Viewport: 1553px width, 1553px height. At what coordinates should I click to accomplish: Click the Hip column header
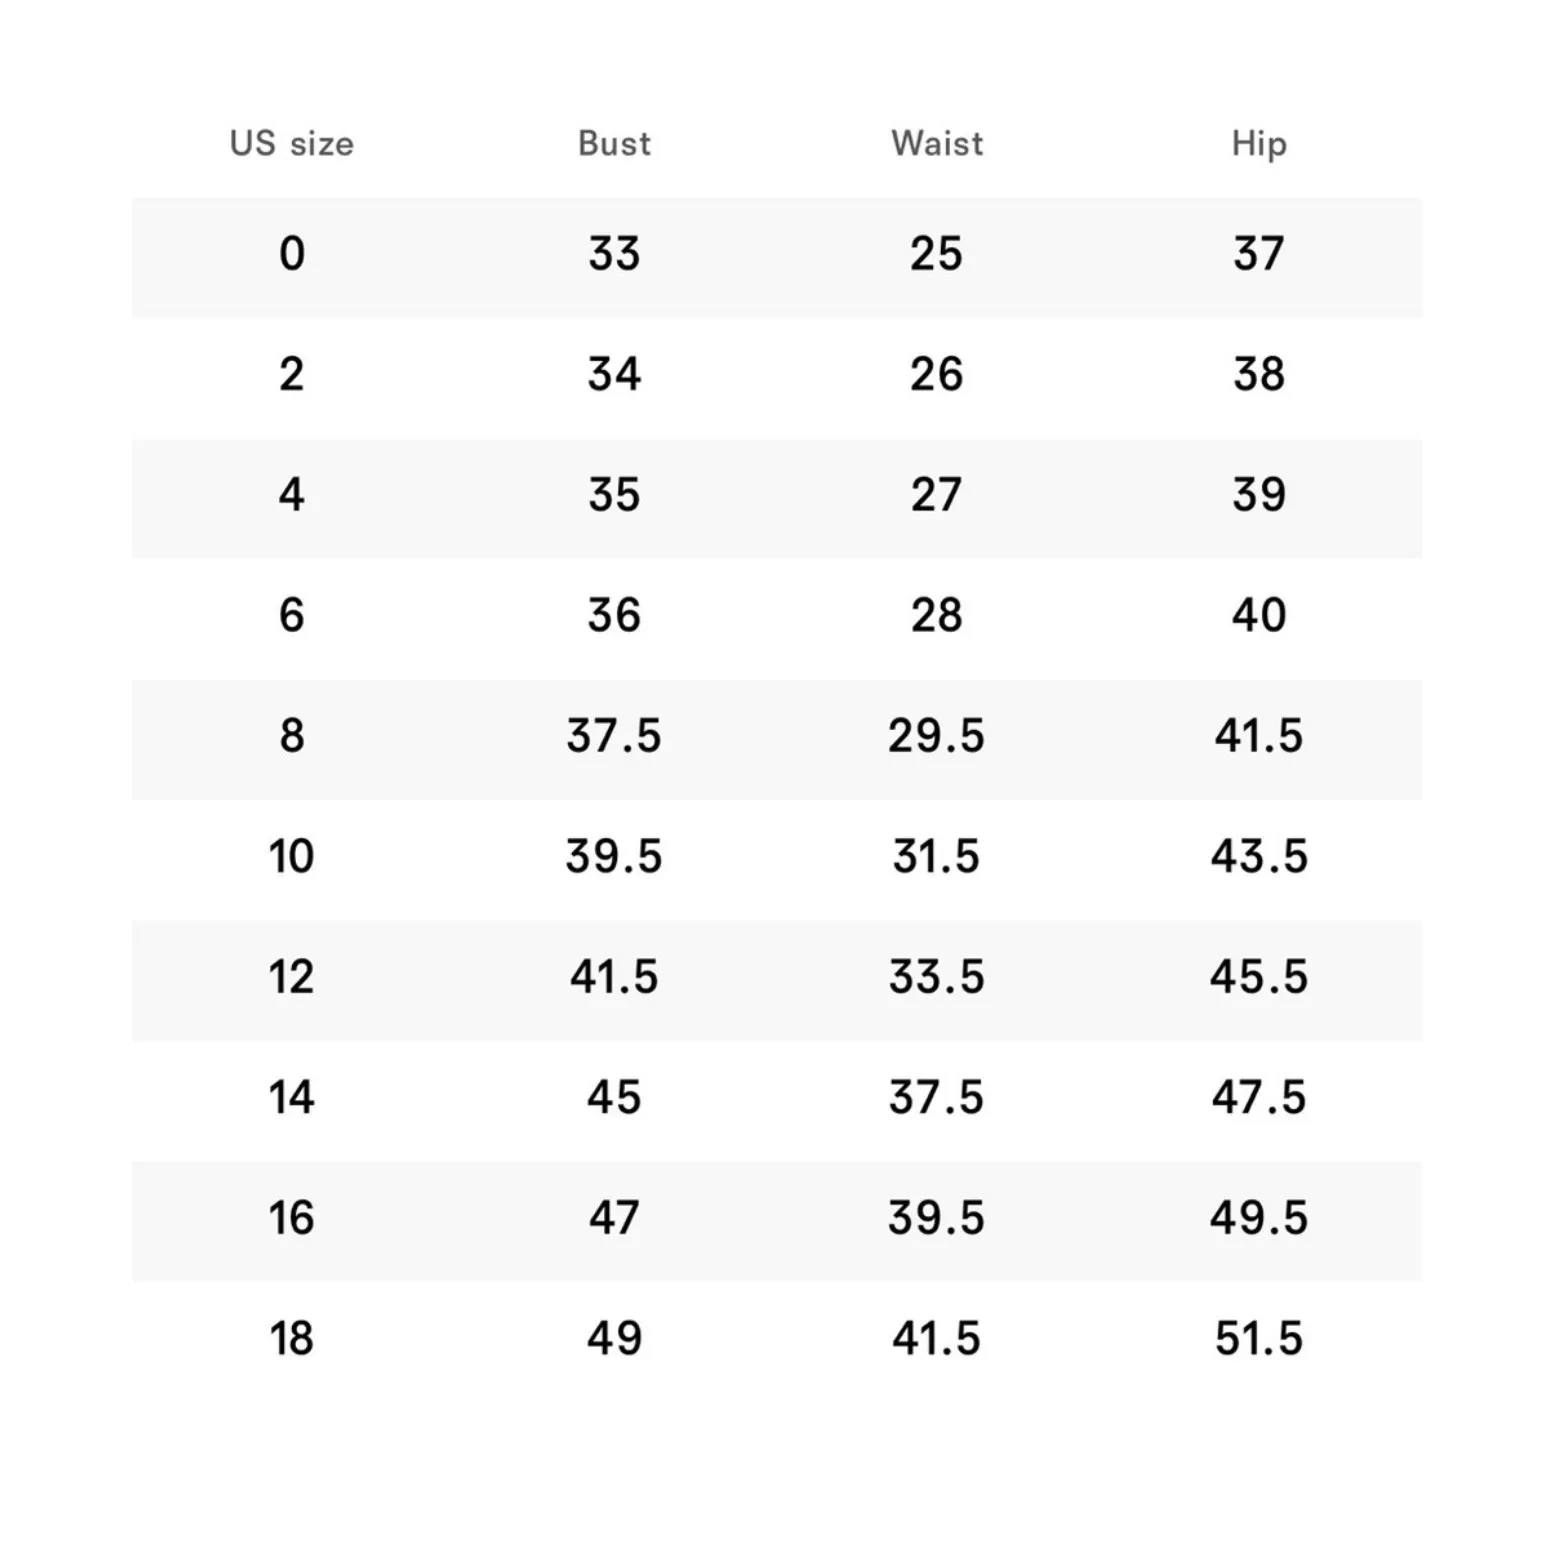pos(1258,144)
